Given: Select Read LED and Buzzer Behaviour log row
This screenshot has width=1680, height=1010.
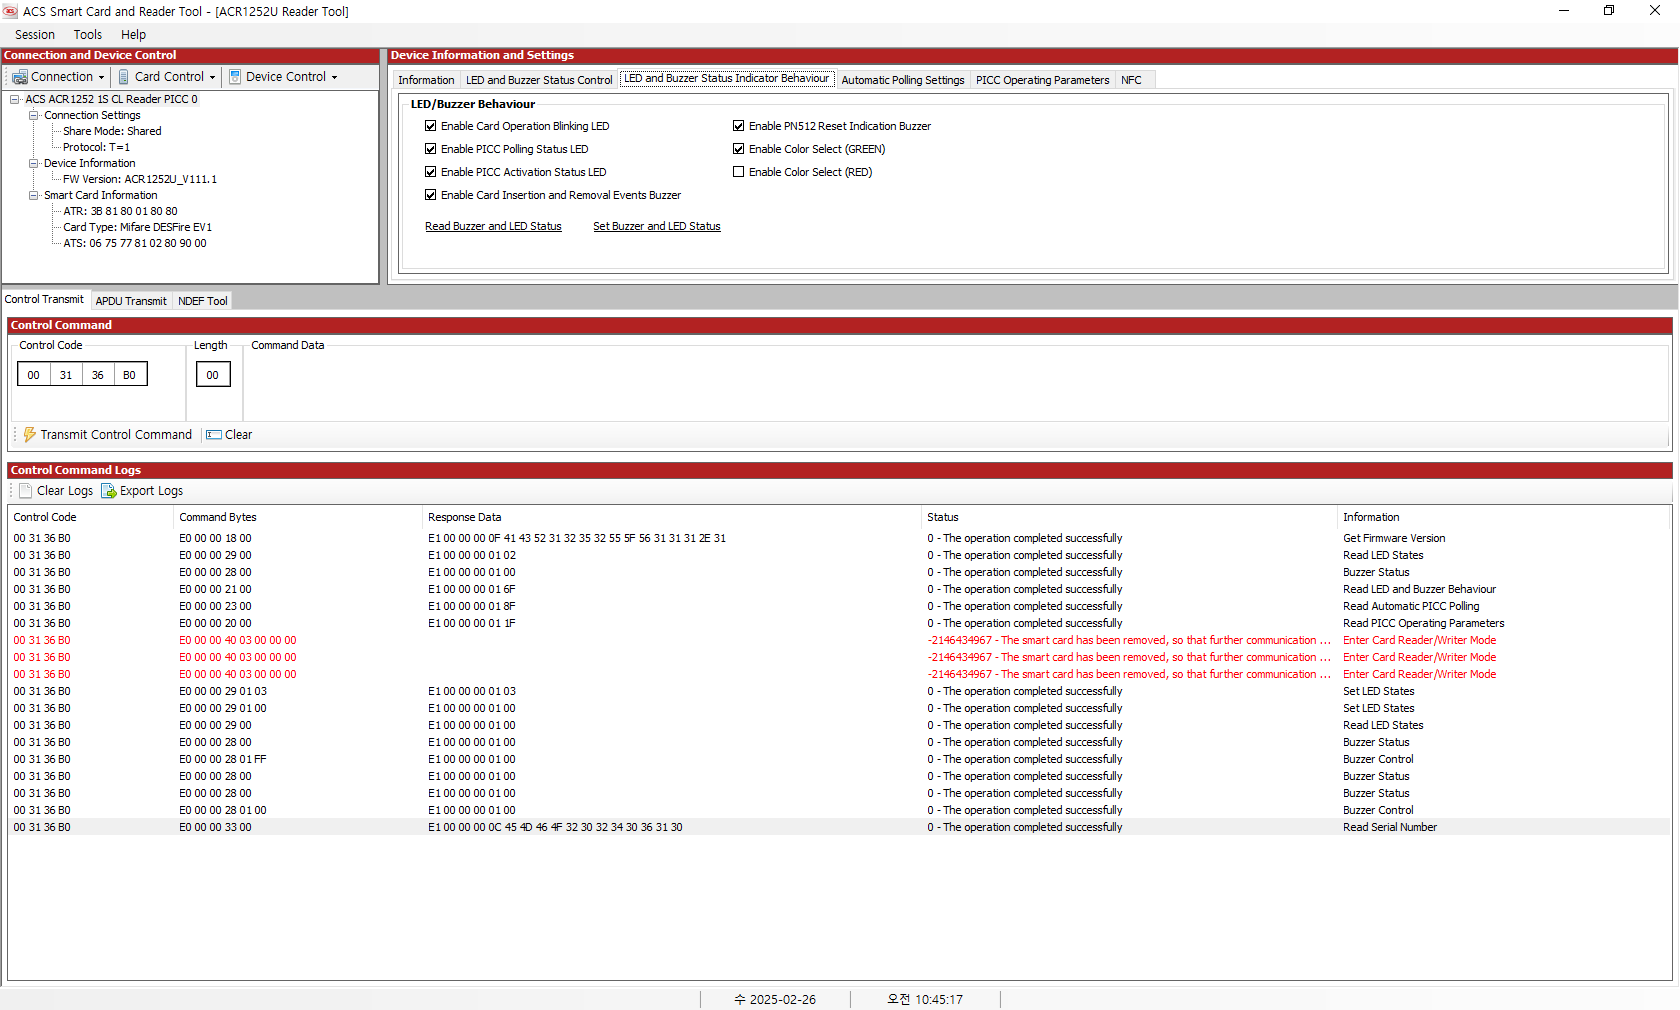Looking at the screenshot, I should coord(840,589).
